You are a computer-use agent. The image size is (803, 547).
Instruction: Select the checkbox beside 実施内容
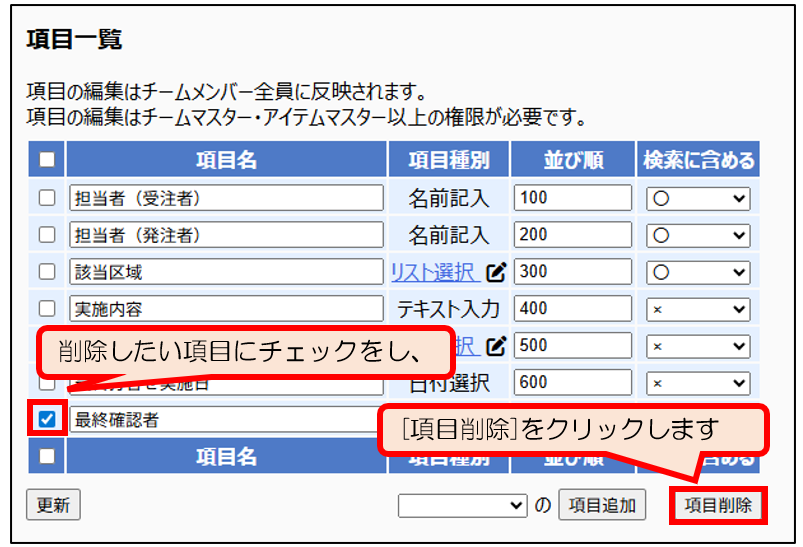pos(47,308)
